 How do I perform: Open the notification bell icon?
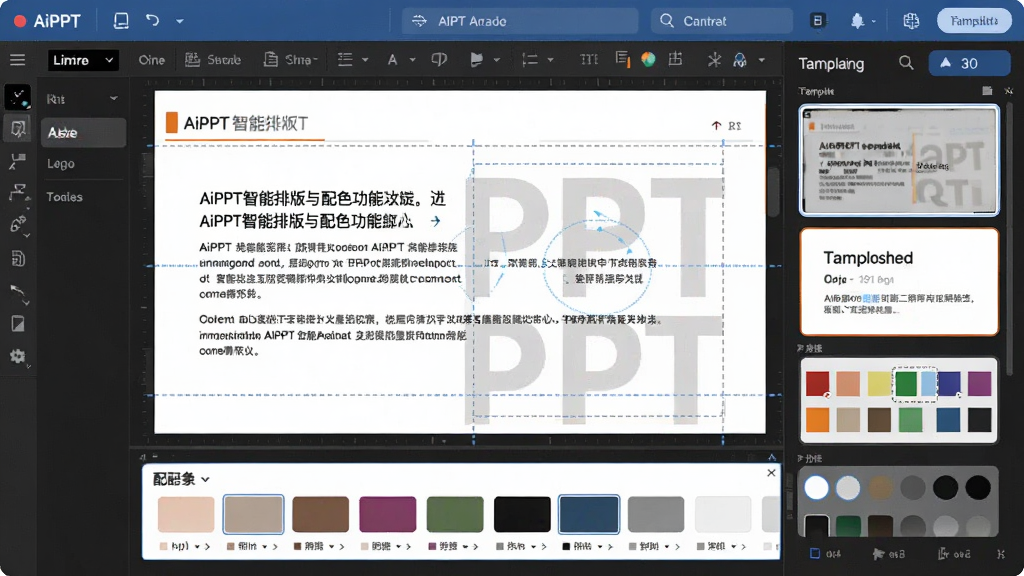point(857,21)
